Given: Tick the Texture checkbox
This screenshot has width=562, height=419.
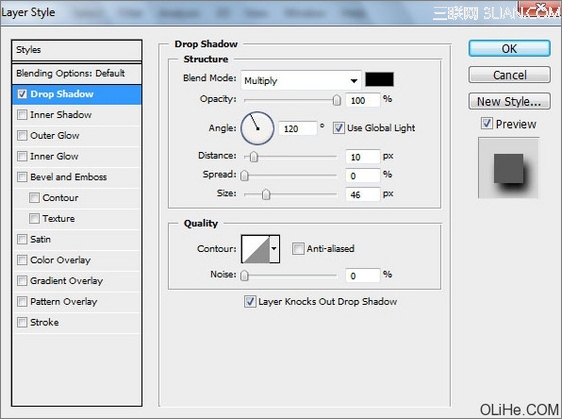Looking at the screenshot, I should click(x=34, y=218).
